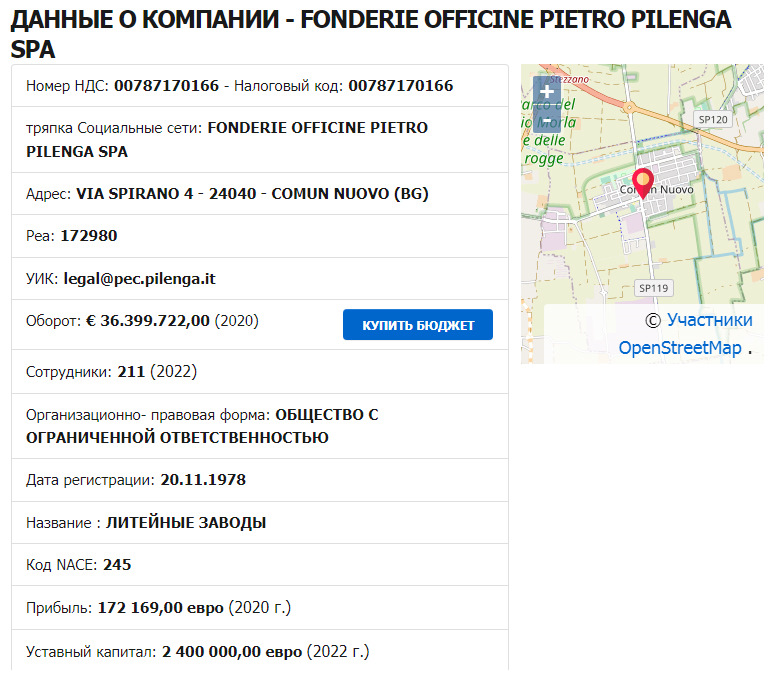774x680 pixels.
Task: Click the КУПИТЬ БЮДЖЕТ button
Action: click(x=418, y=325)
